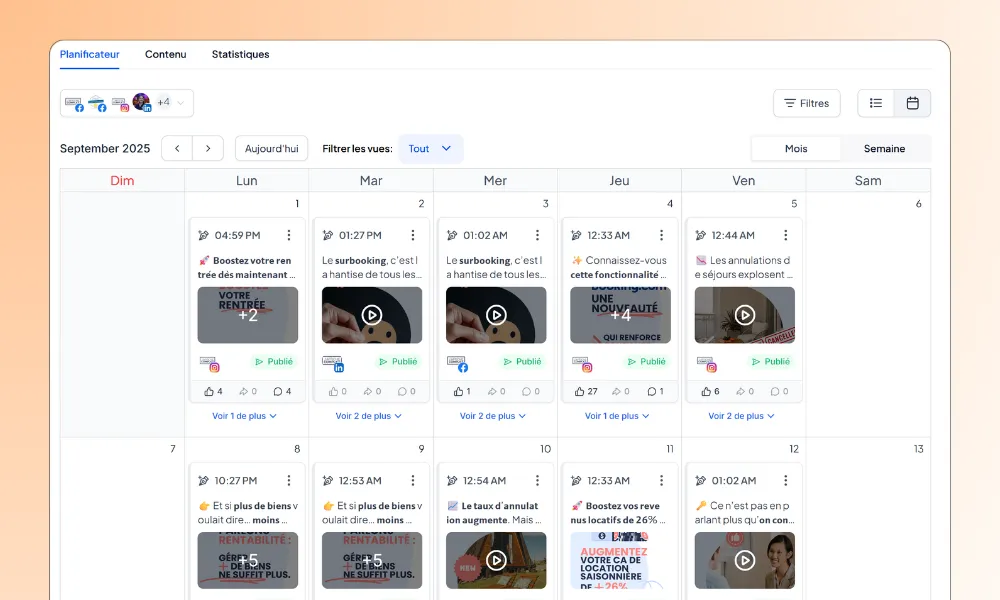Click the comment icon on Thursday 4 post
This screenshot has width=1000, height=600.
(x=651, y=391)
